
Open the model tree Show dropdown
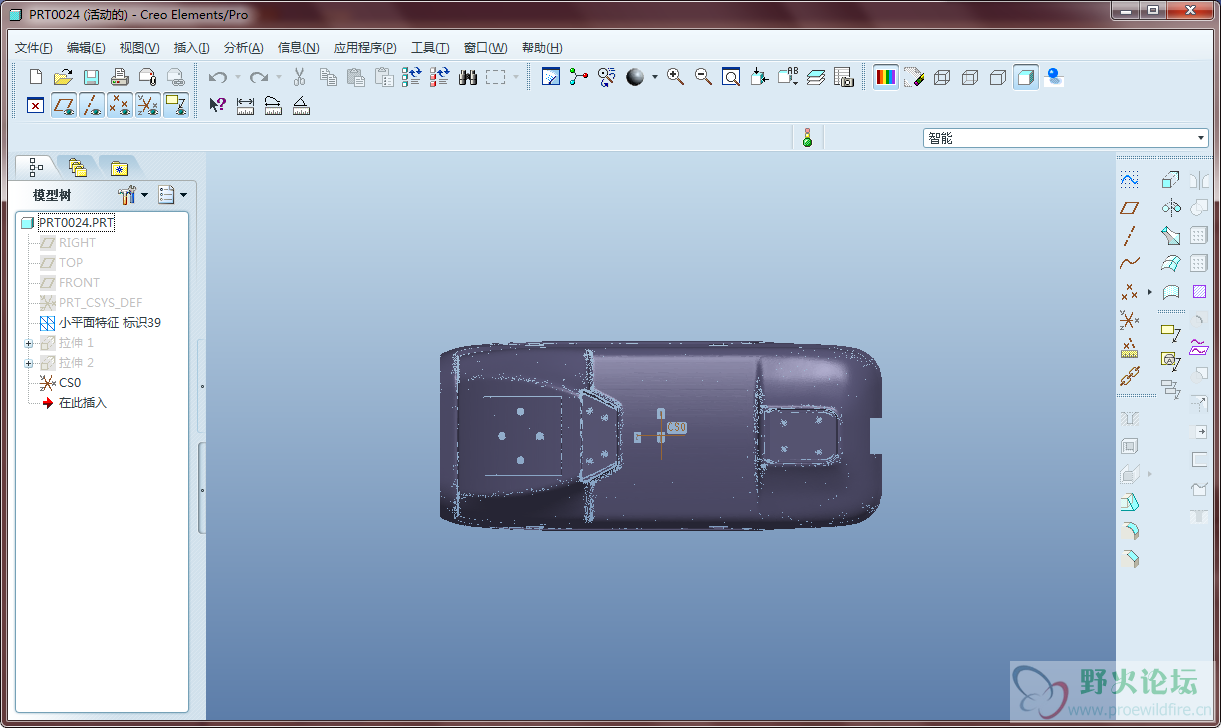173,195
